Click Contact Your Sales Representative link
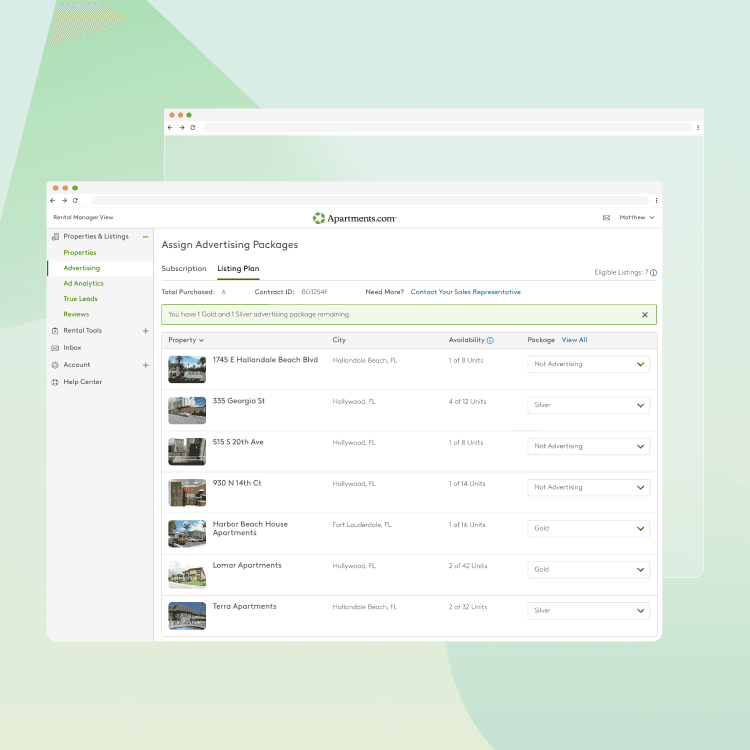This screenshot has width=750, height=750. 465,292
